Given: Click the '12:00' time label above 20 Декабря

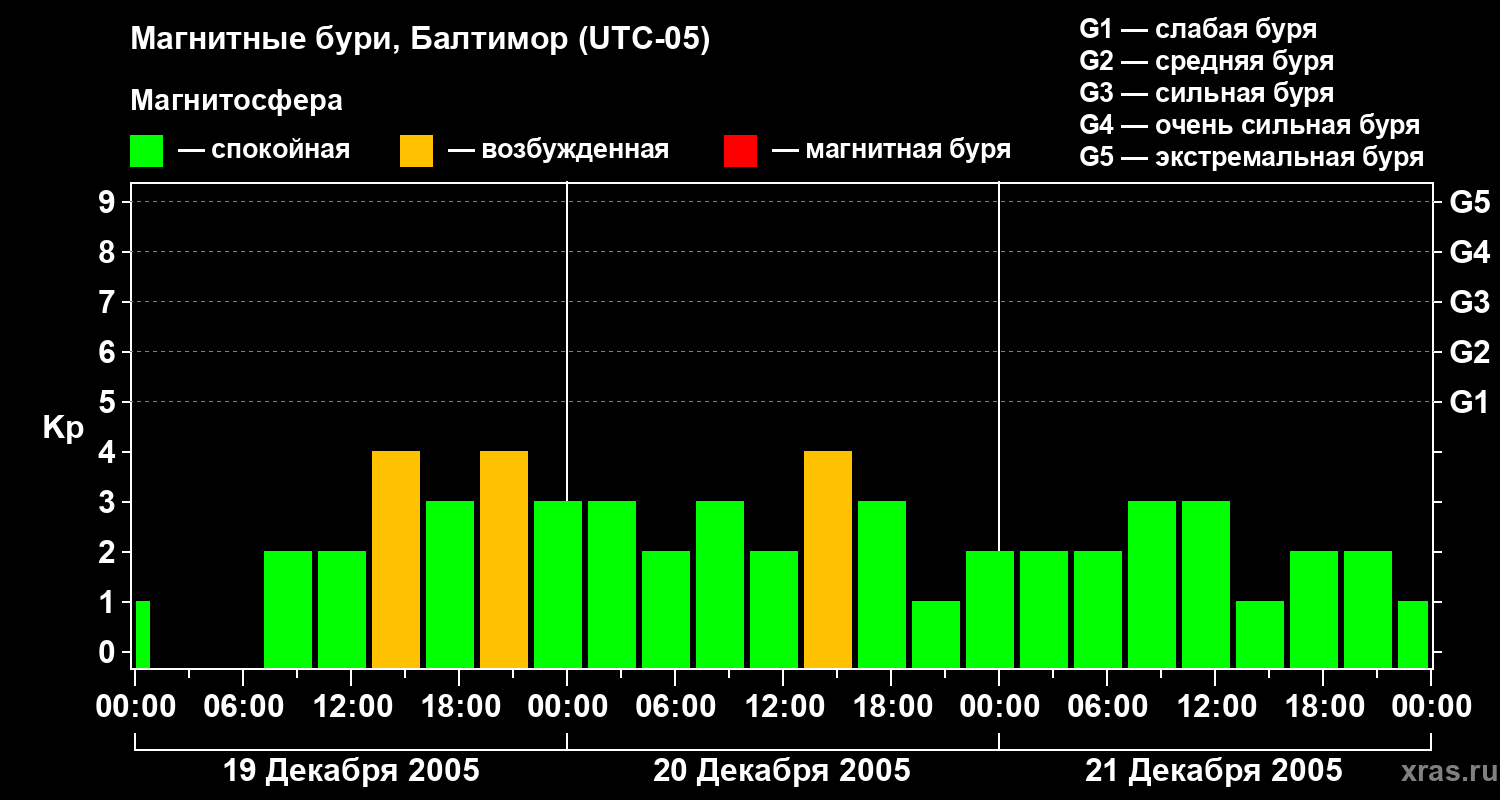Looking at the screenshot, I should click(783, 707).
